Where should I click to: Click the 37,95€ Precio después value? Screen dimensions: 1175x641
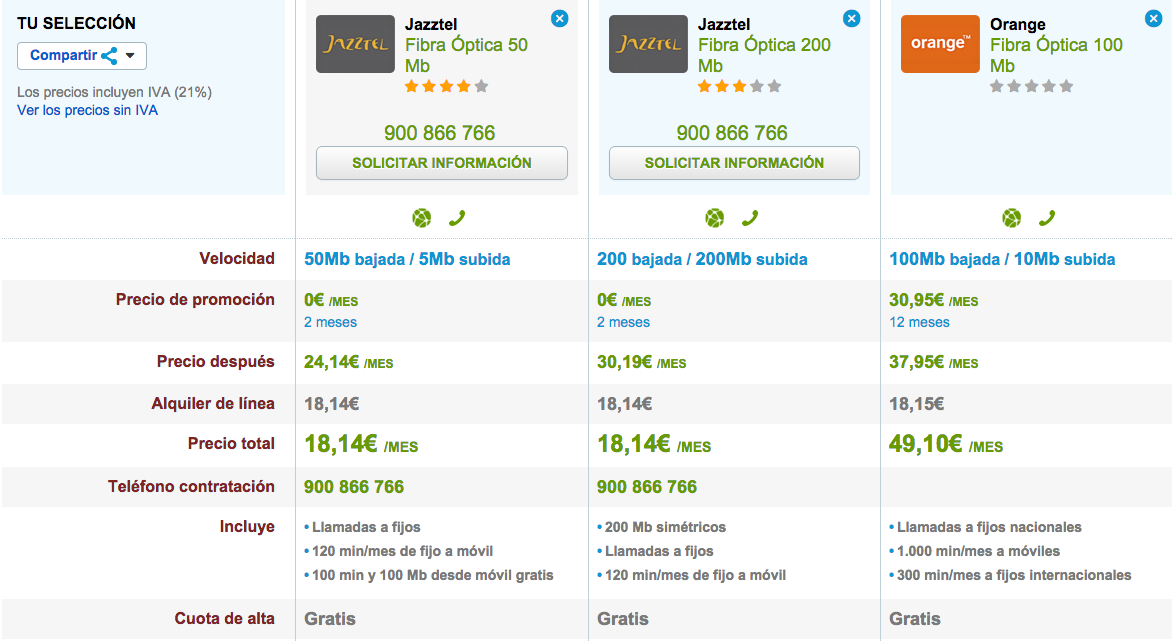click(x=934, y=363)
